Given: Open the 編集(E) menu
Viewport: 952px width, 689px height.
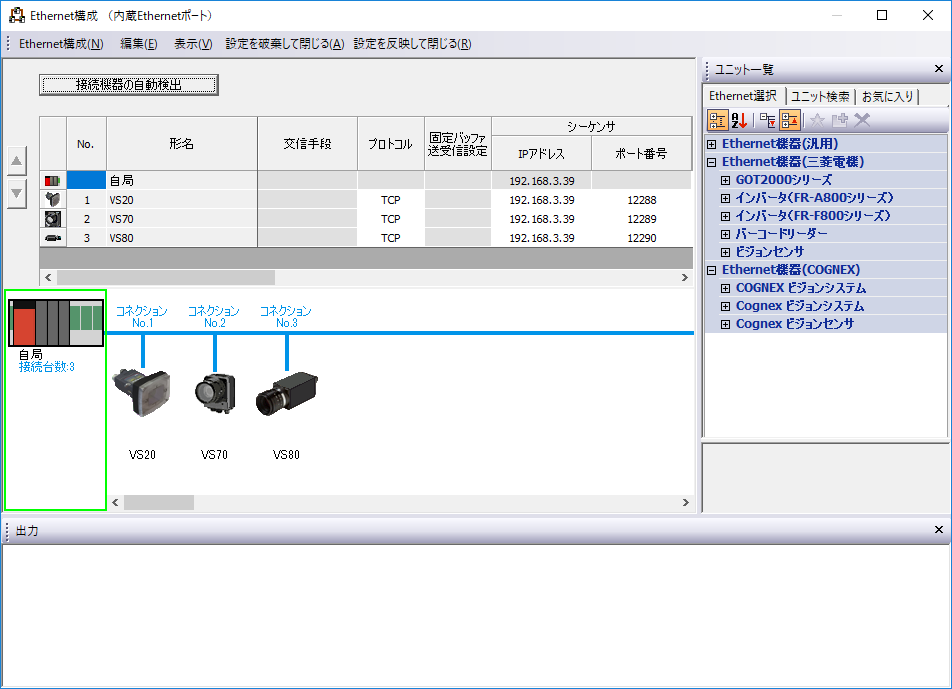Looking at the screenshot, I should pyautogui.click(x=138, y=44).
